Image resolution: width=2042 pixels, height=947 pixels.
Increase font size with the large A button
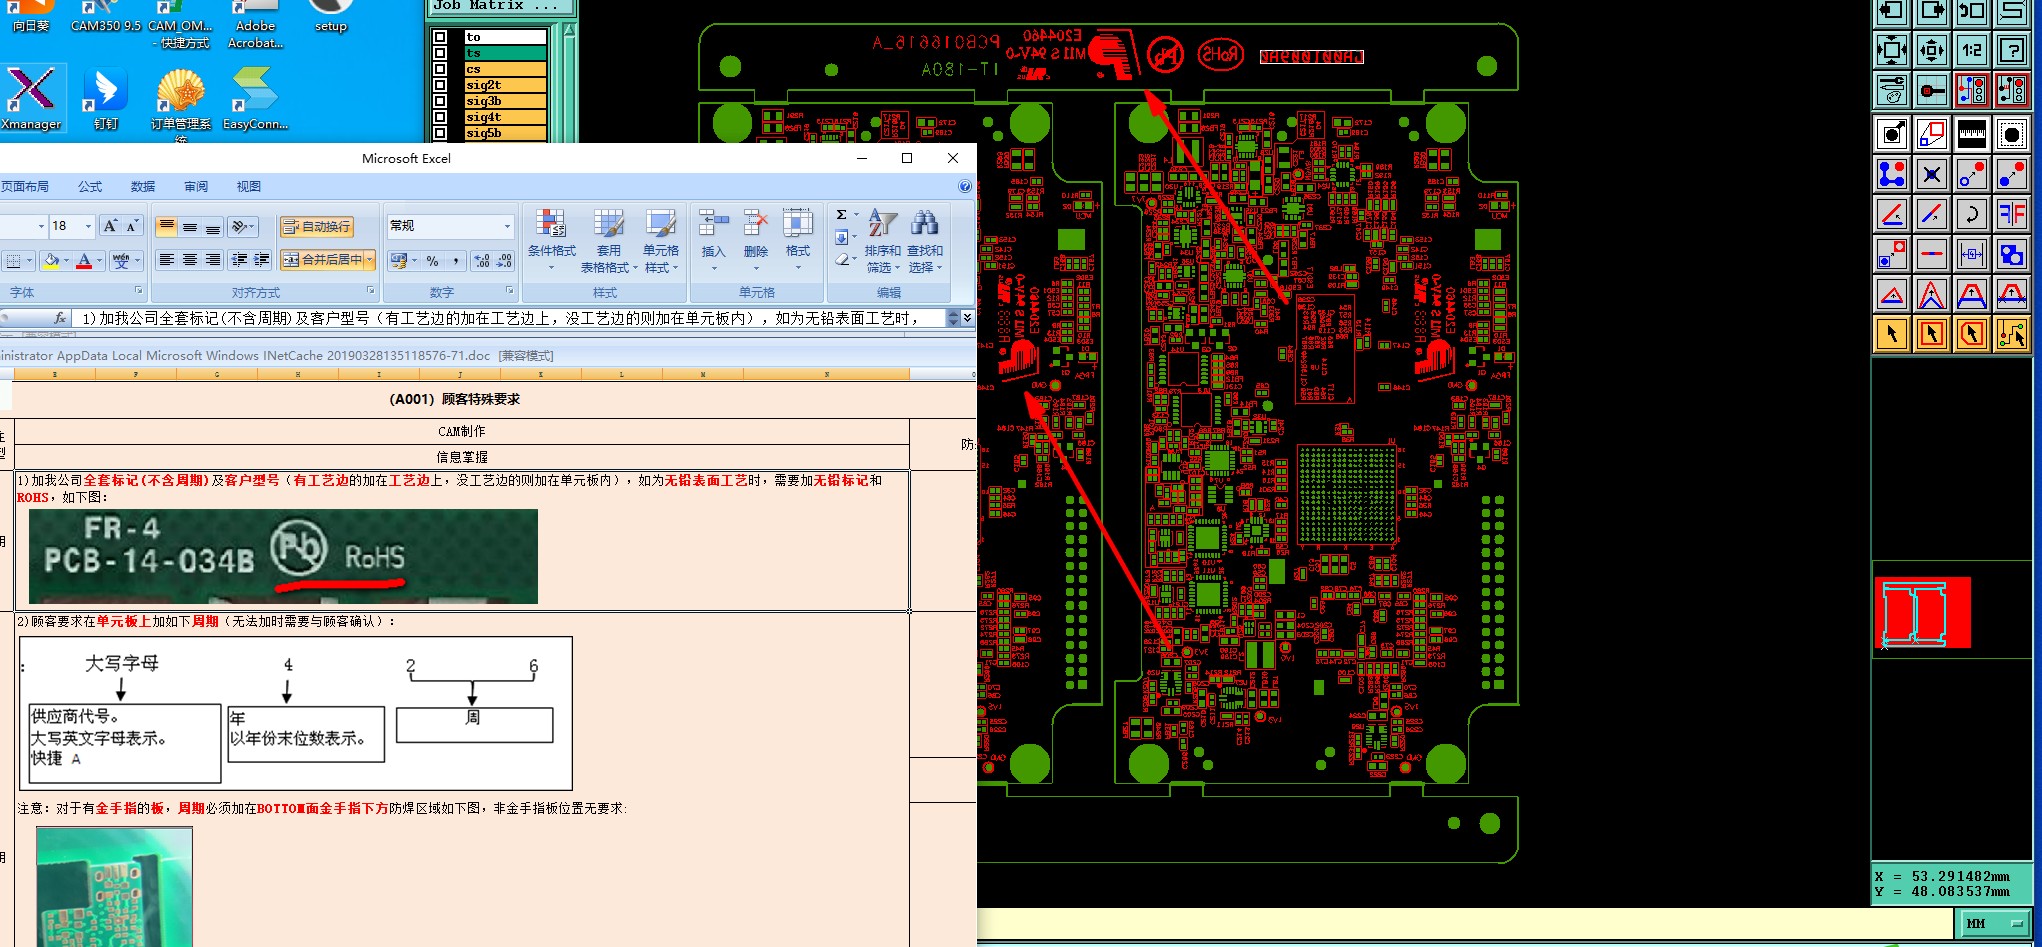(111, 226)
